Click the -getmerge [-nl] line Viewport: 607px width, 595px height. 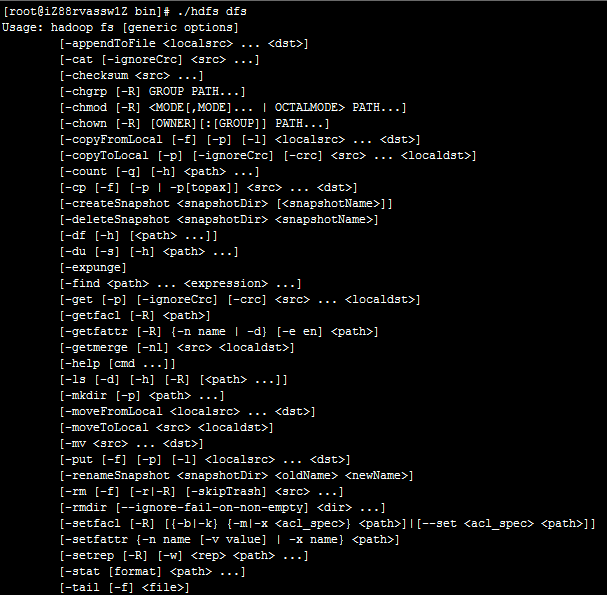(x=177, y=348)
